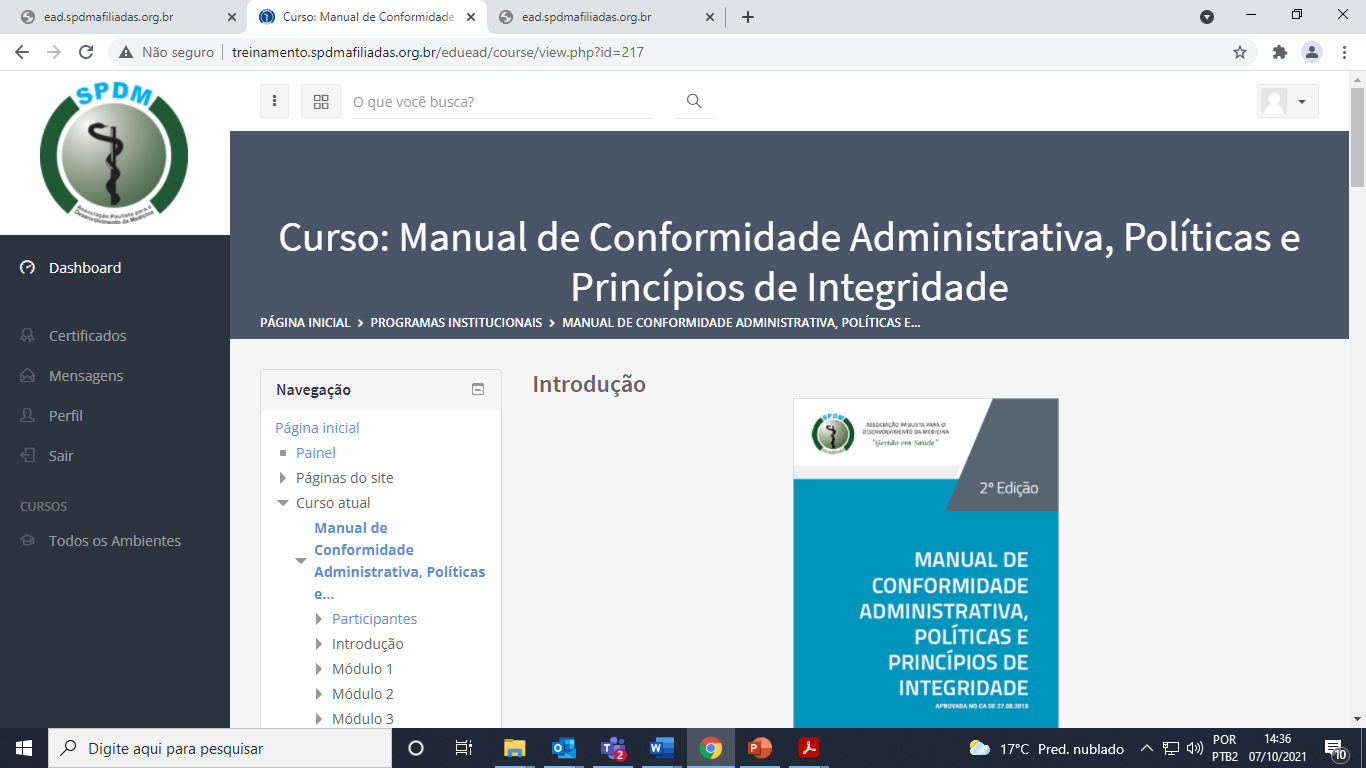Open Todos os Ambientes
This screenshot has height=768, width=1366.
tap(115, 541)
